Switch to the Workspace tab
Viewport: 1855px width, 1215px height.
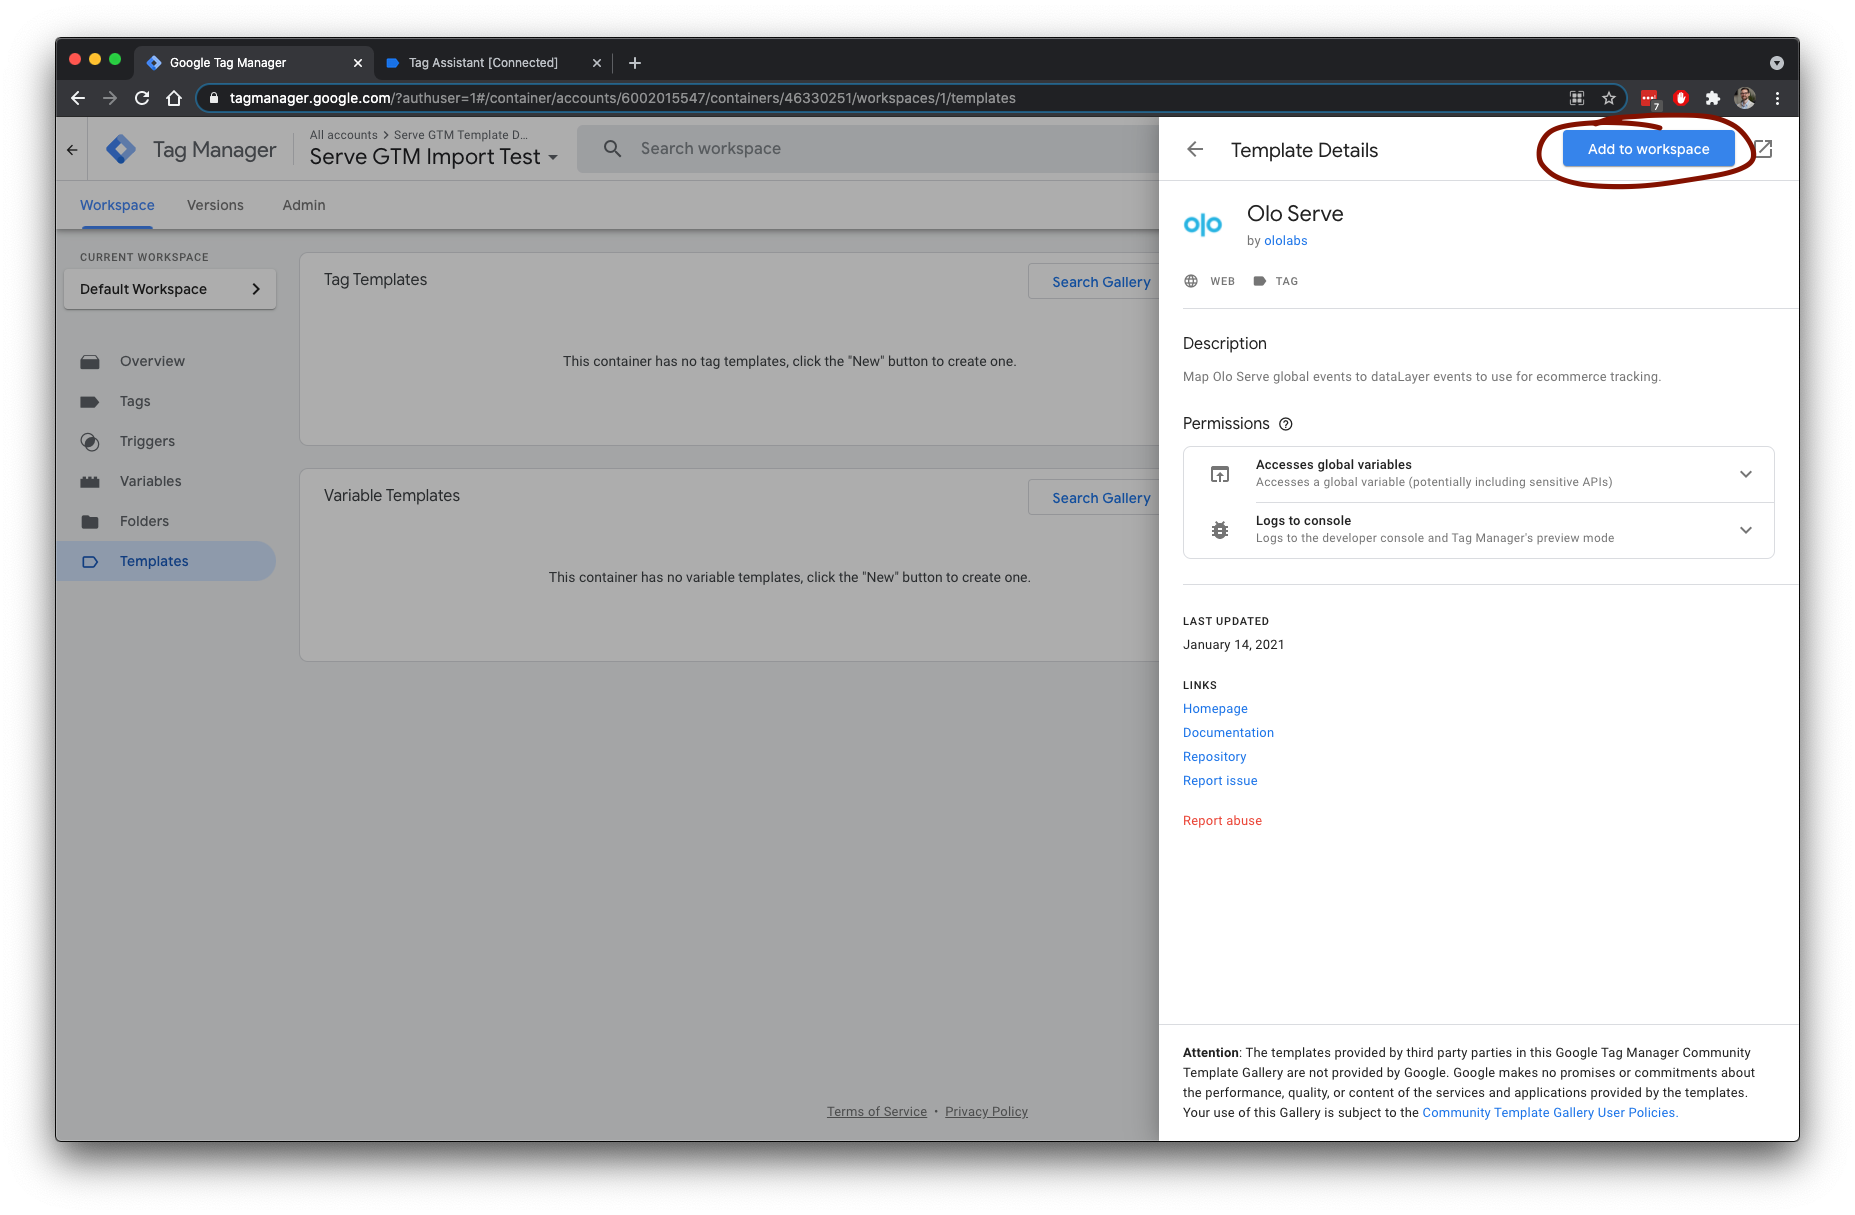tap(117, 205)
